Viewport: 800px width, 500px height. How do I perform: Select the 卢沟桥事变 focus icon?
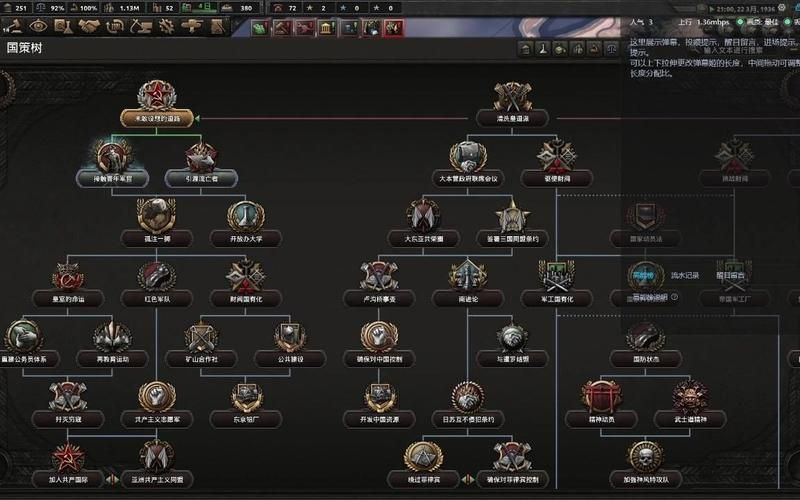(379, 275)
